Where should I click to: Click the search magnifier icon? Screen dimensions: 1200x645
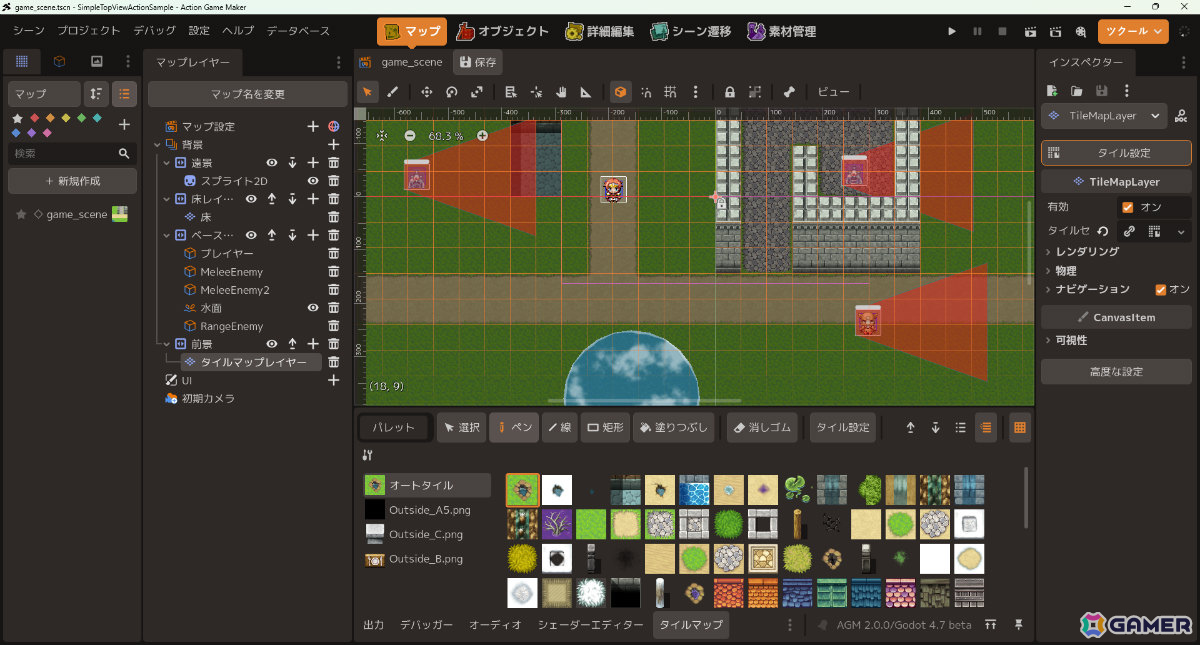124,154
